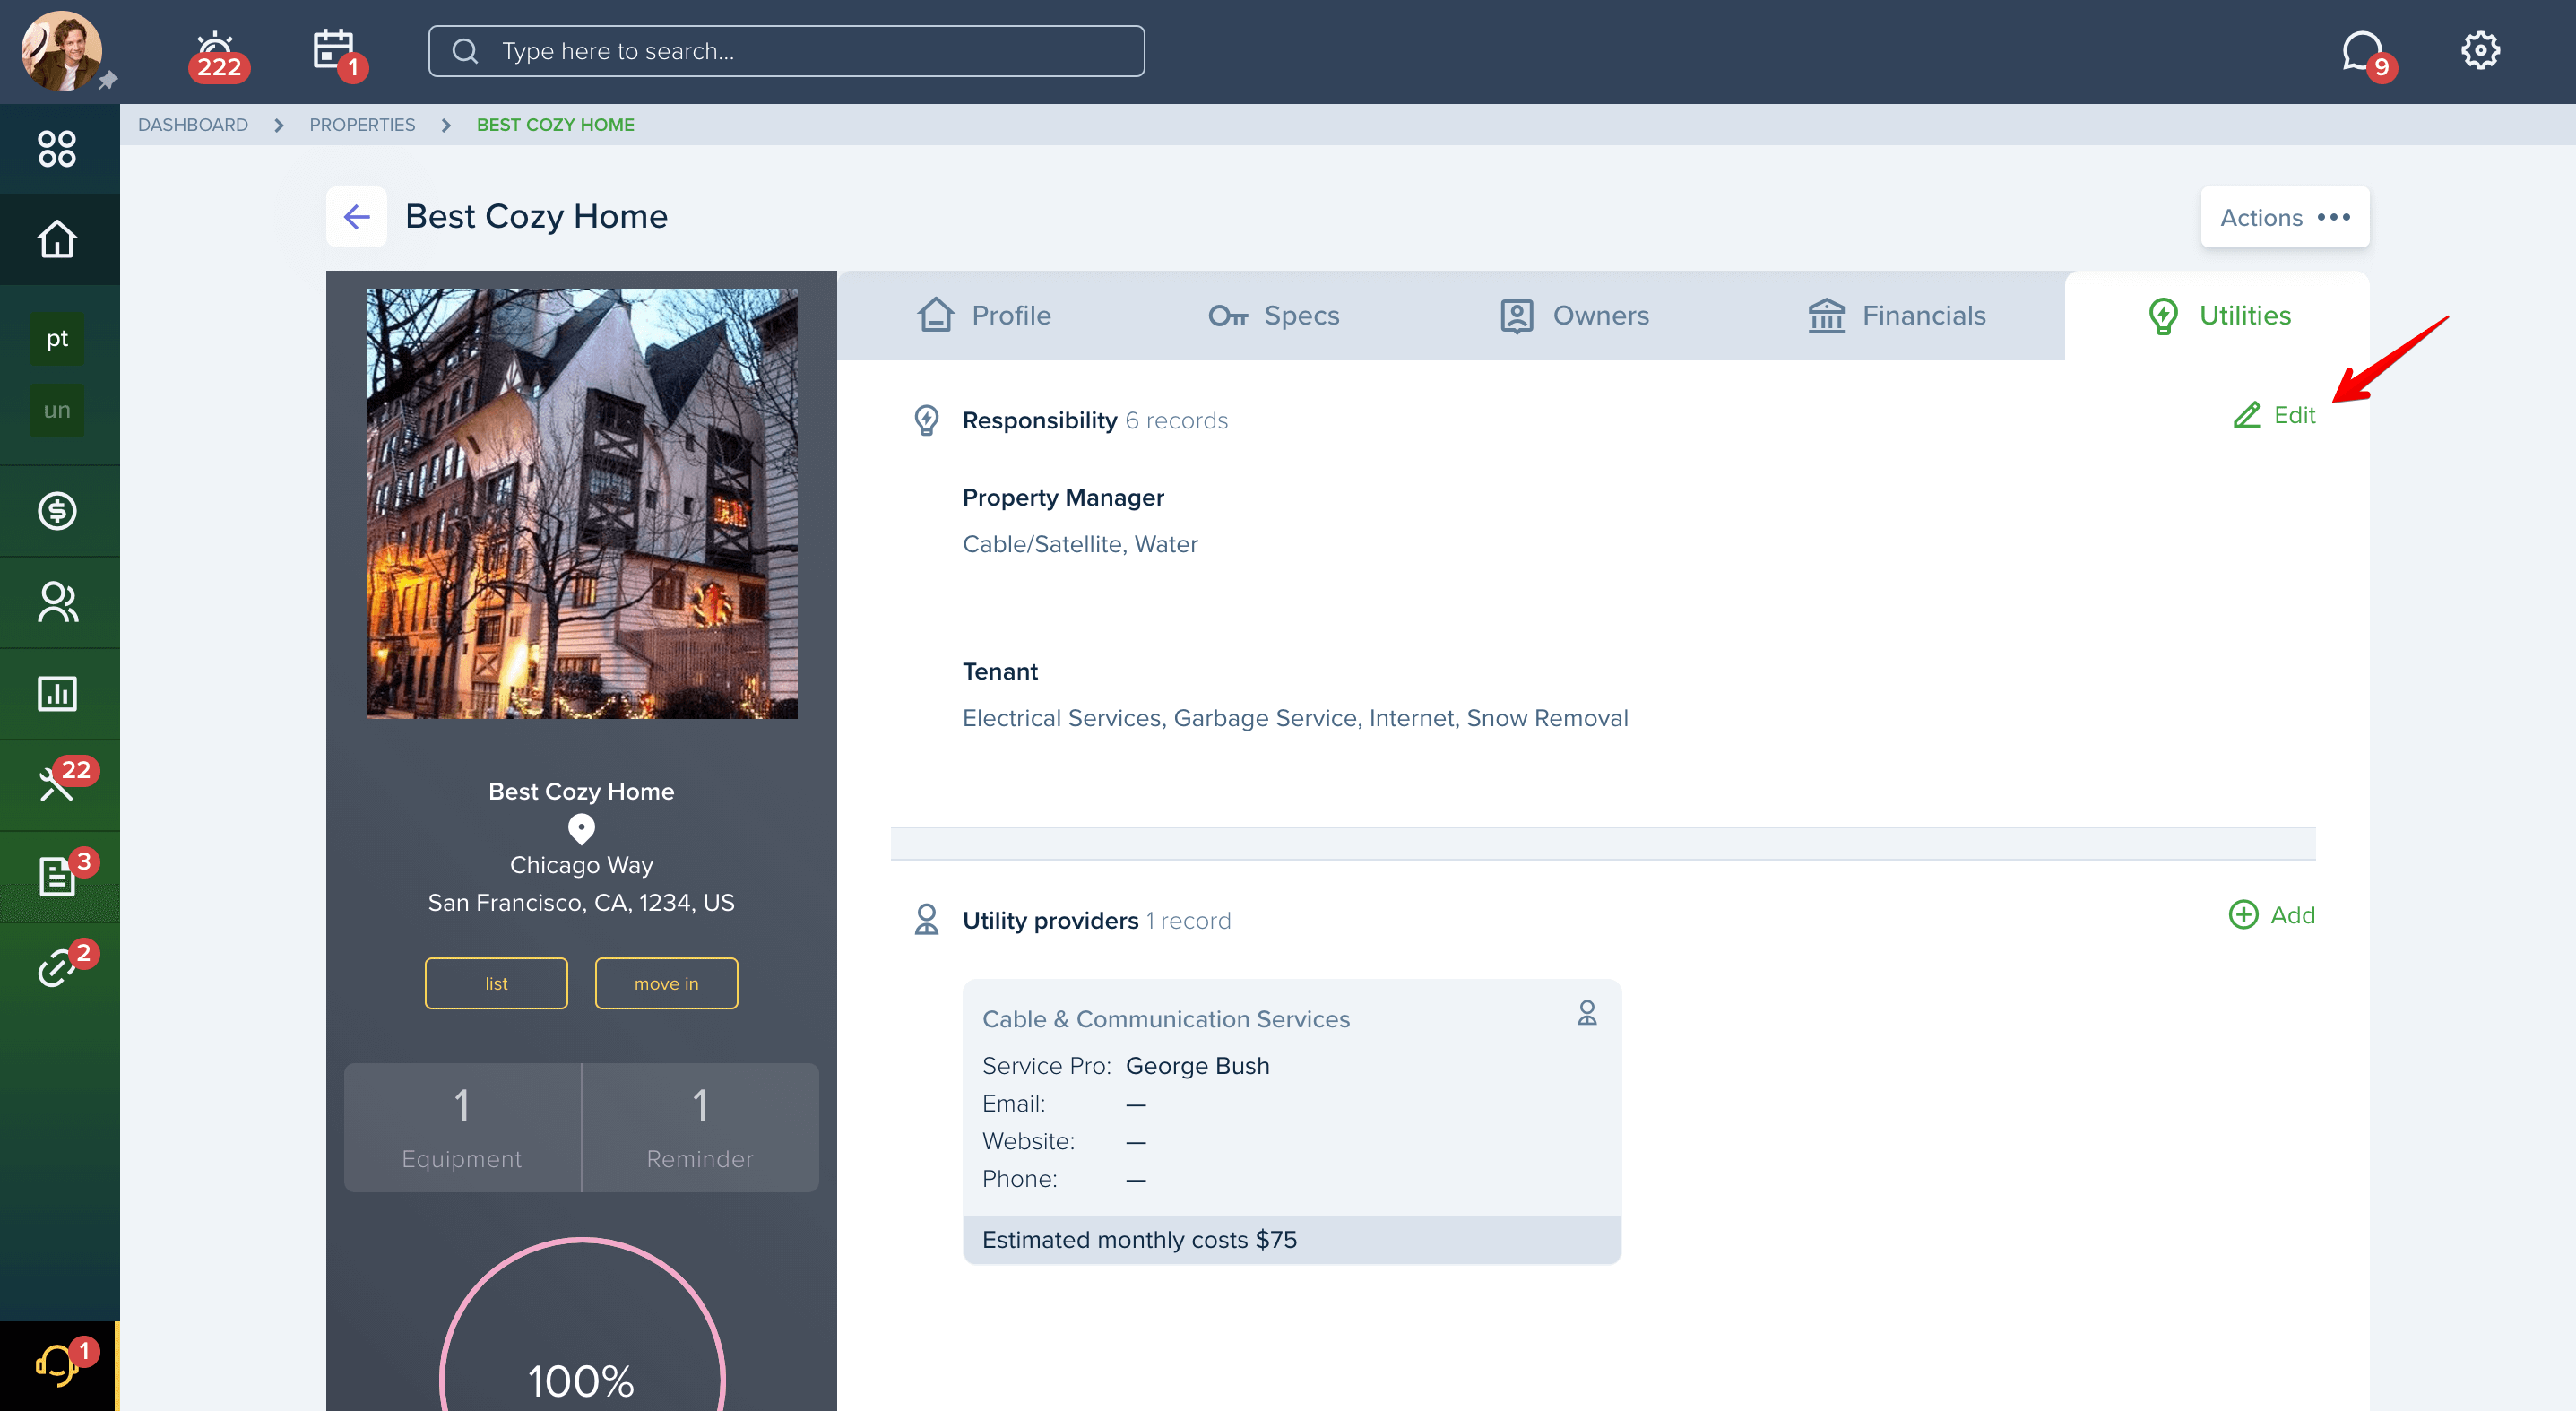This screenshot has width=2576, height=1411.
Task: Open the settings gear icon
Action: coord(2480,50)
